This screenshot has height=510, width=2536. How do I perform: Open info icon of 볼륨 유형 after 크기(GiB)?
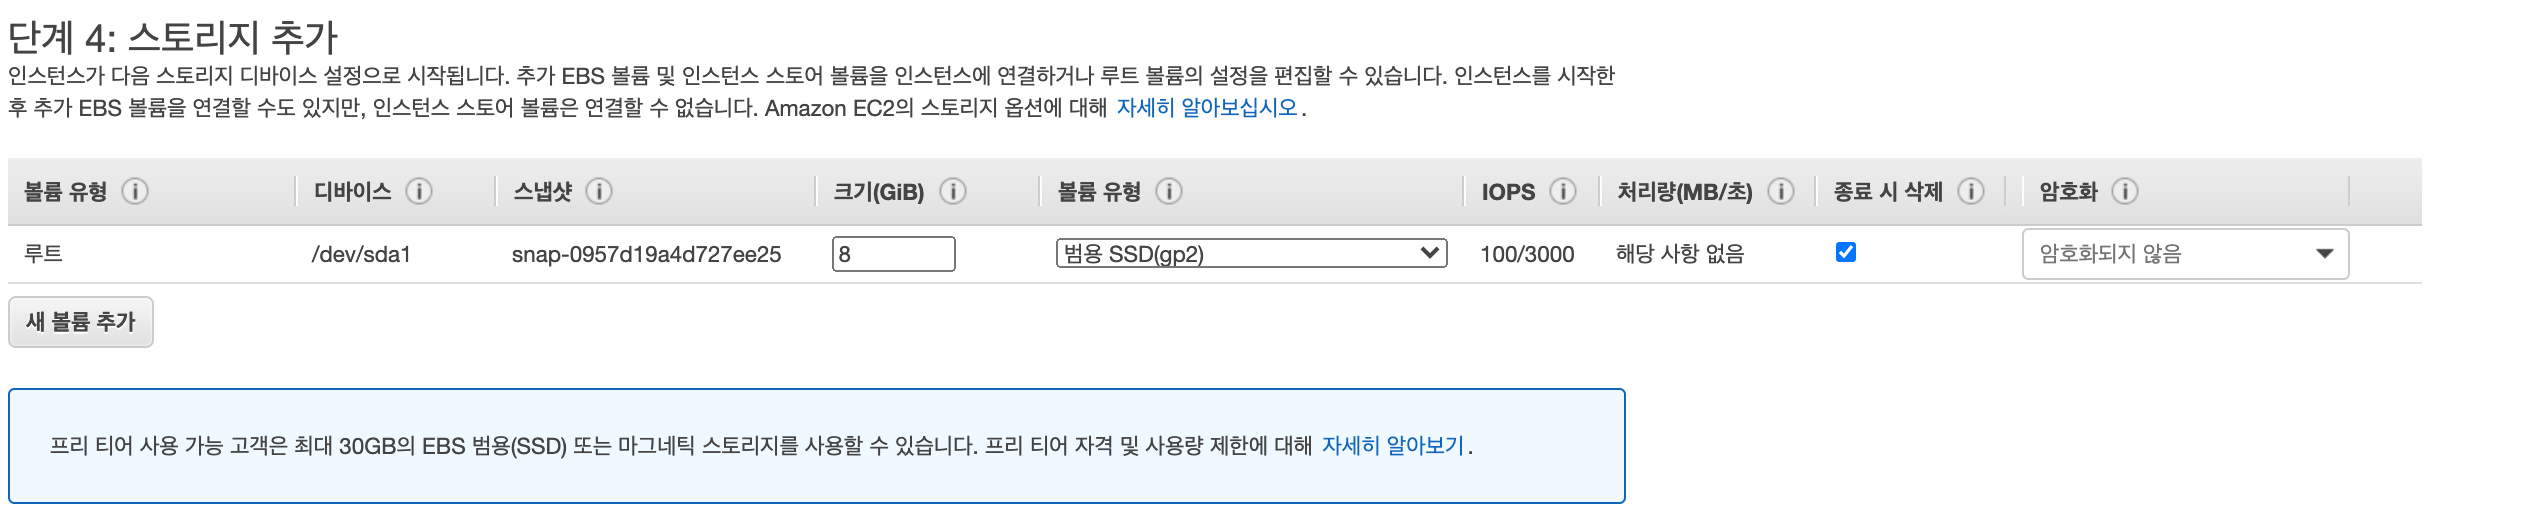(1169, 191)
